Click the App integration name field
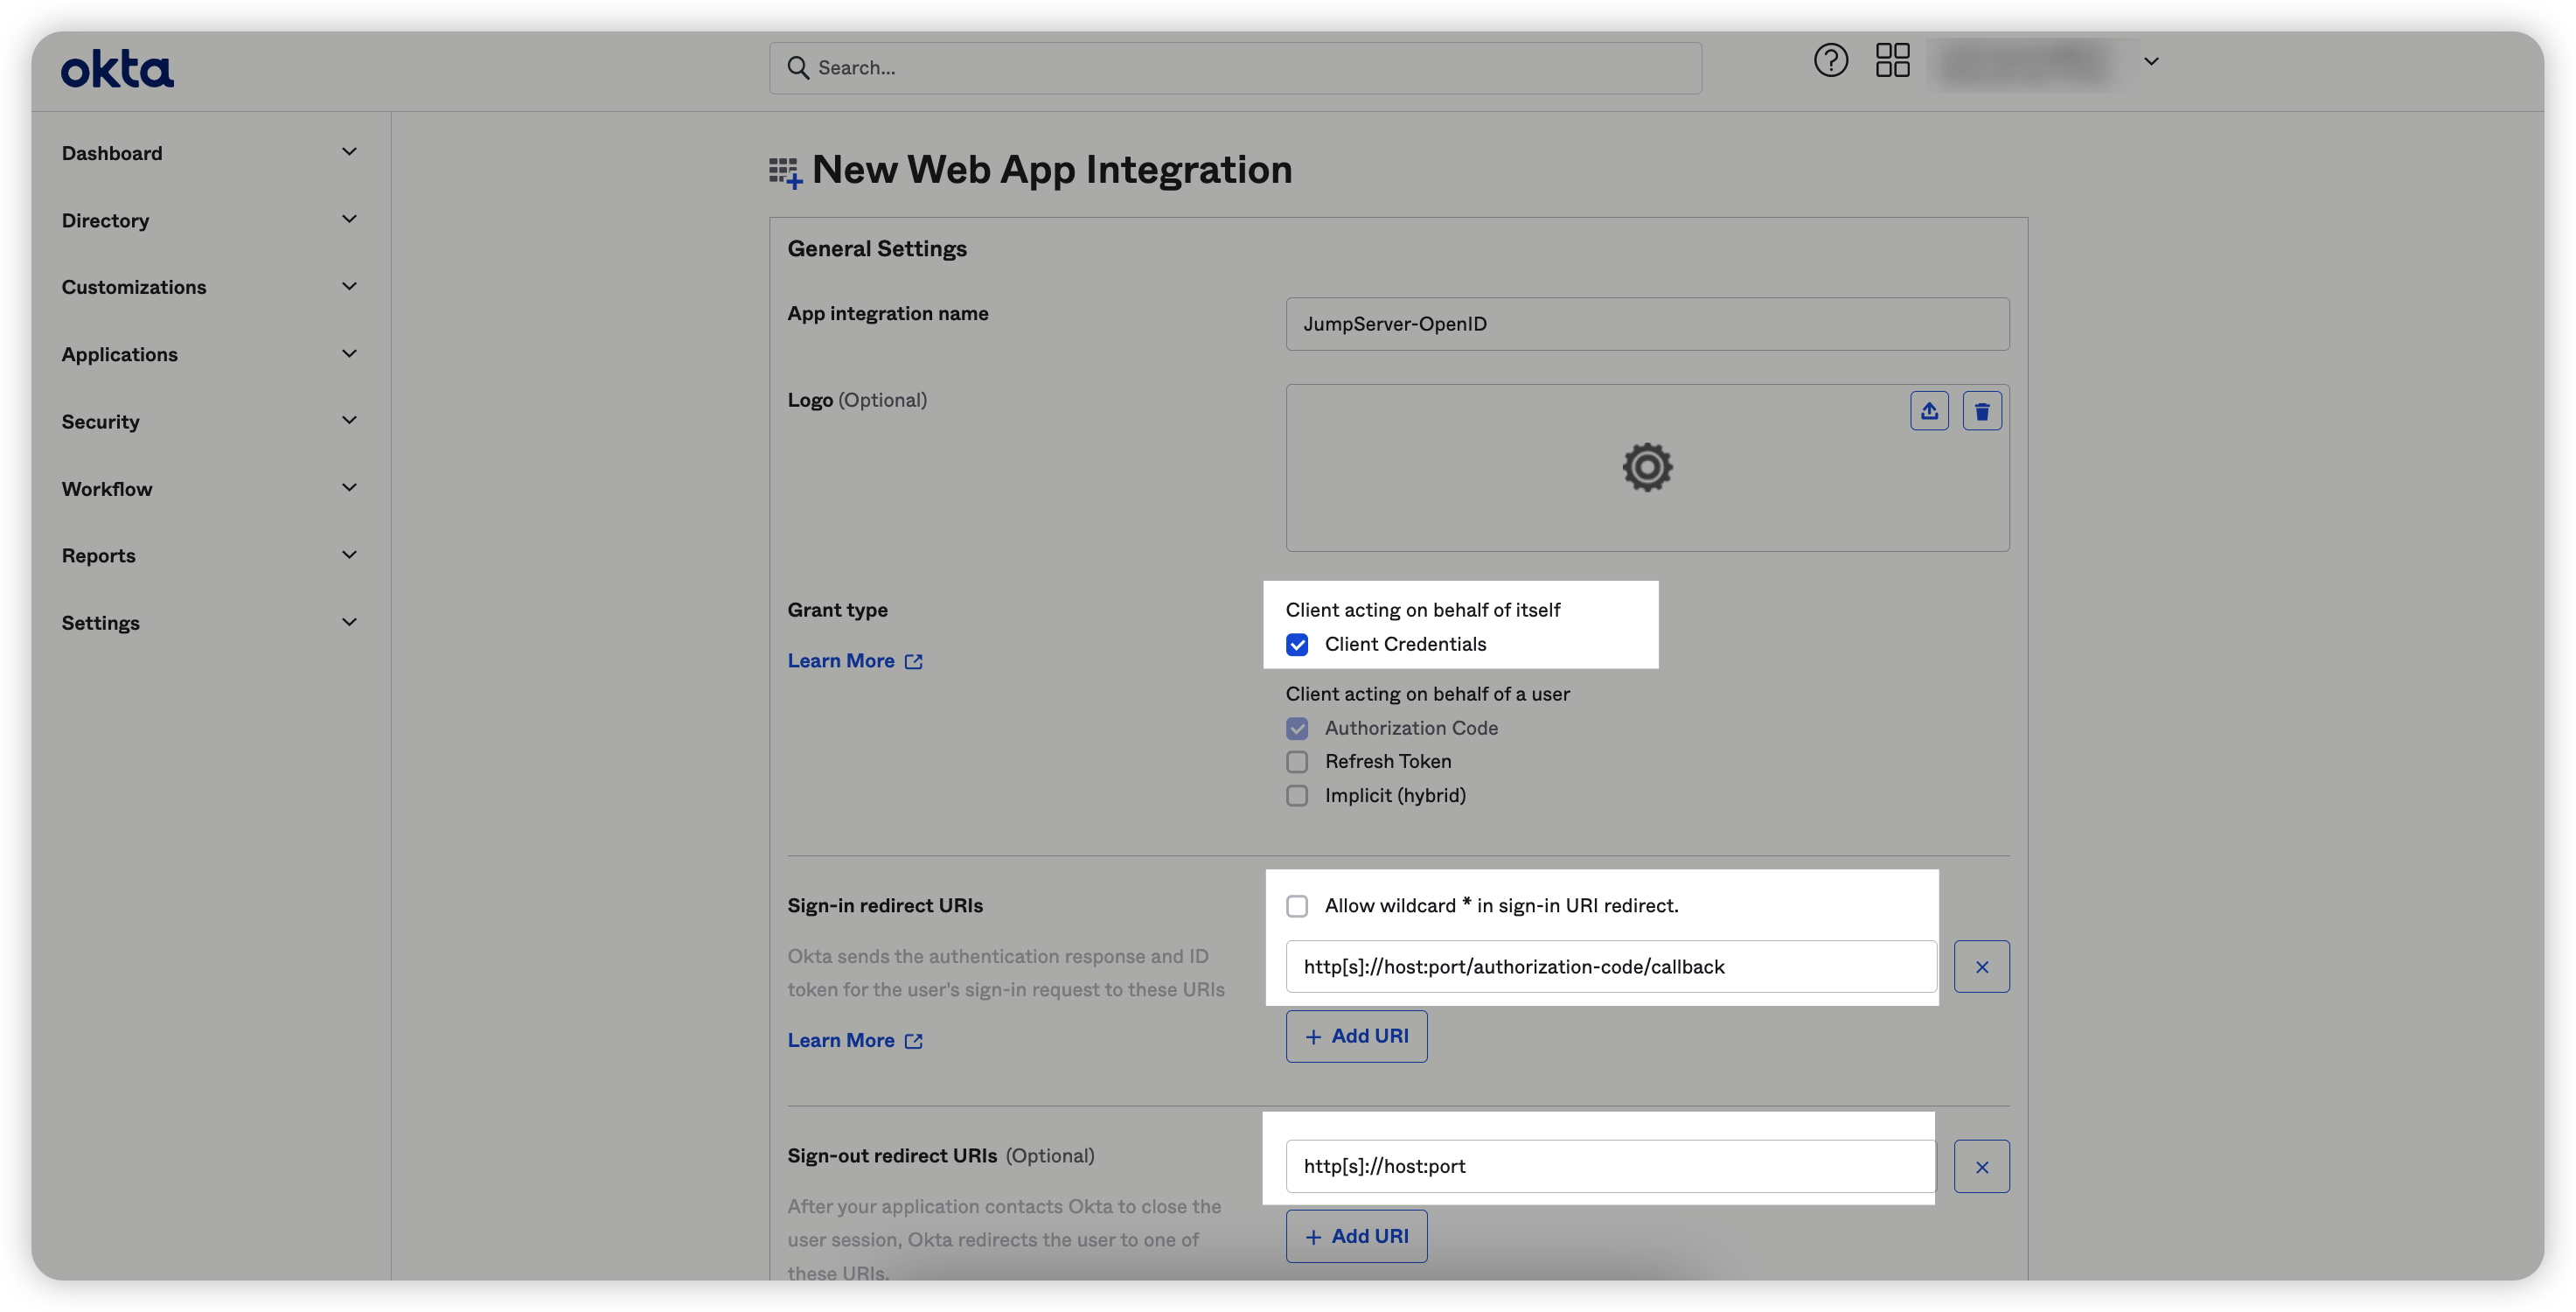Screen dimensions: 2576x1312 pos(1646,324)
